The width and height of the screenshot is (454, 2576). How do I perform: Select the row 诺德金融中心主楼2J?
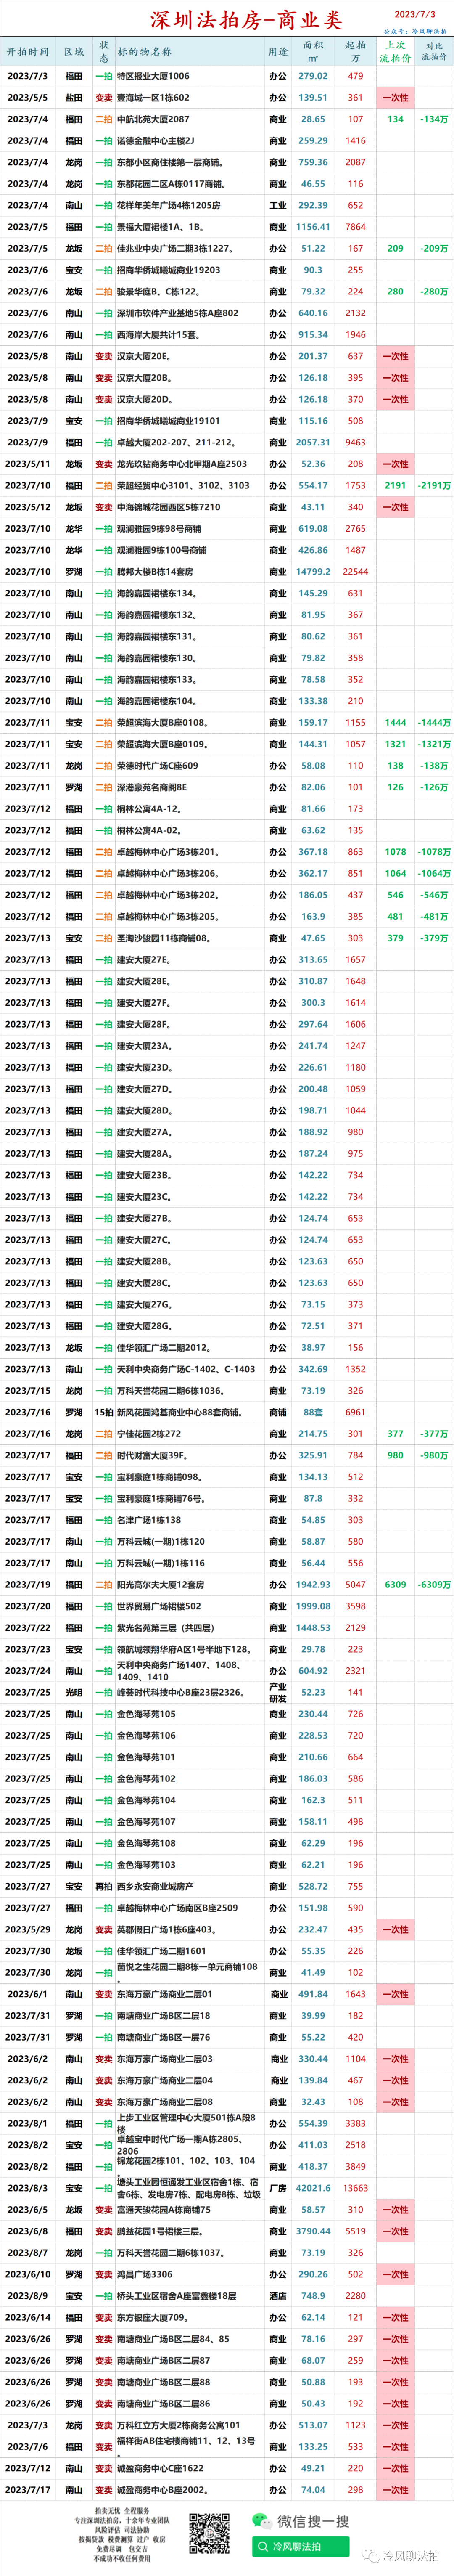[x=227, y=141]
